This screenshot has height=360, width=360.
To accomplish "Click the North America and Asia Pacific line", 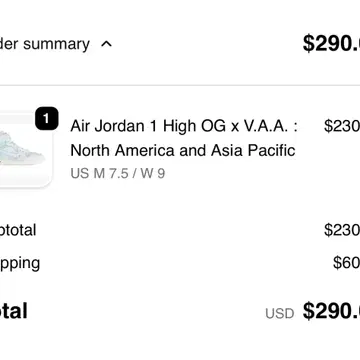I will (183, 151).
